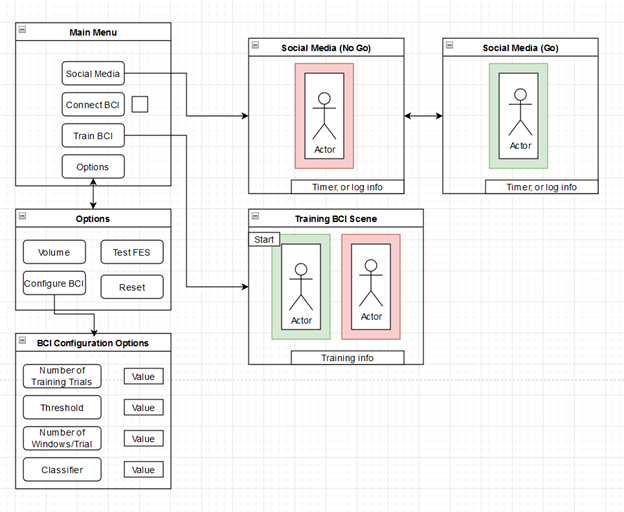The image size is (624, 512).
Task: Collapse the Social Media (Go) container
Action: [449, 46]
